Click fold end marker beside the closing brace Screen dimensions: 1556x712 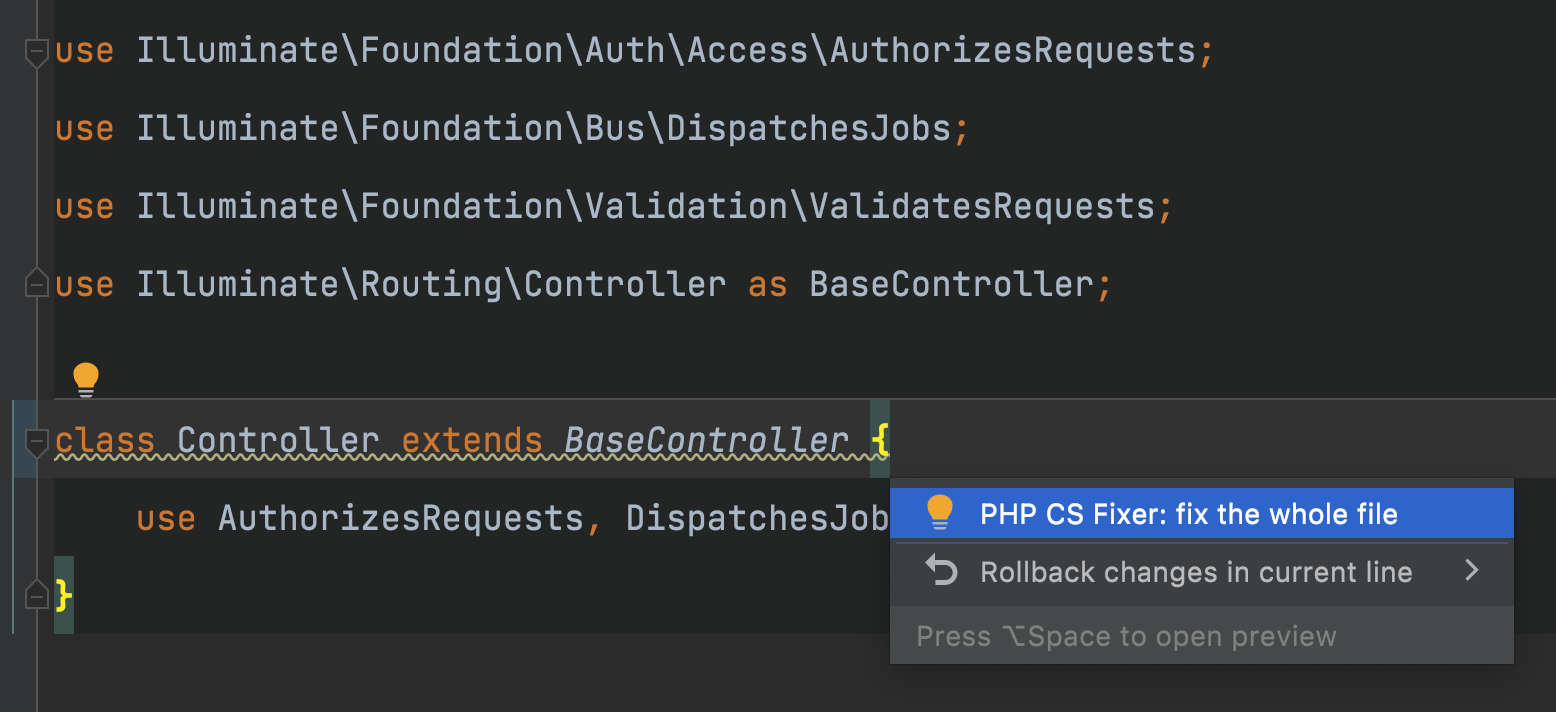point(37,596)
